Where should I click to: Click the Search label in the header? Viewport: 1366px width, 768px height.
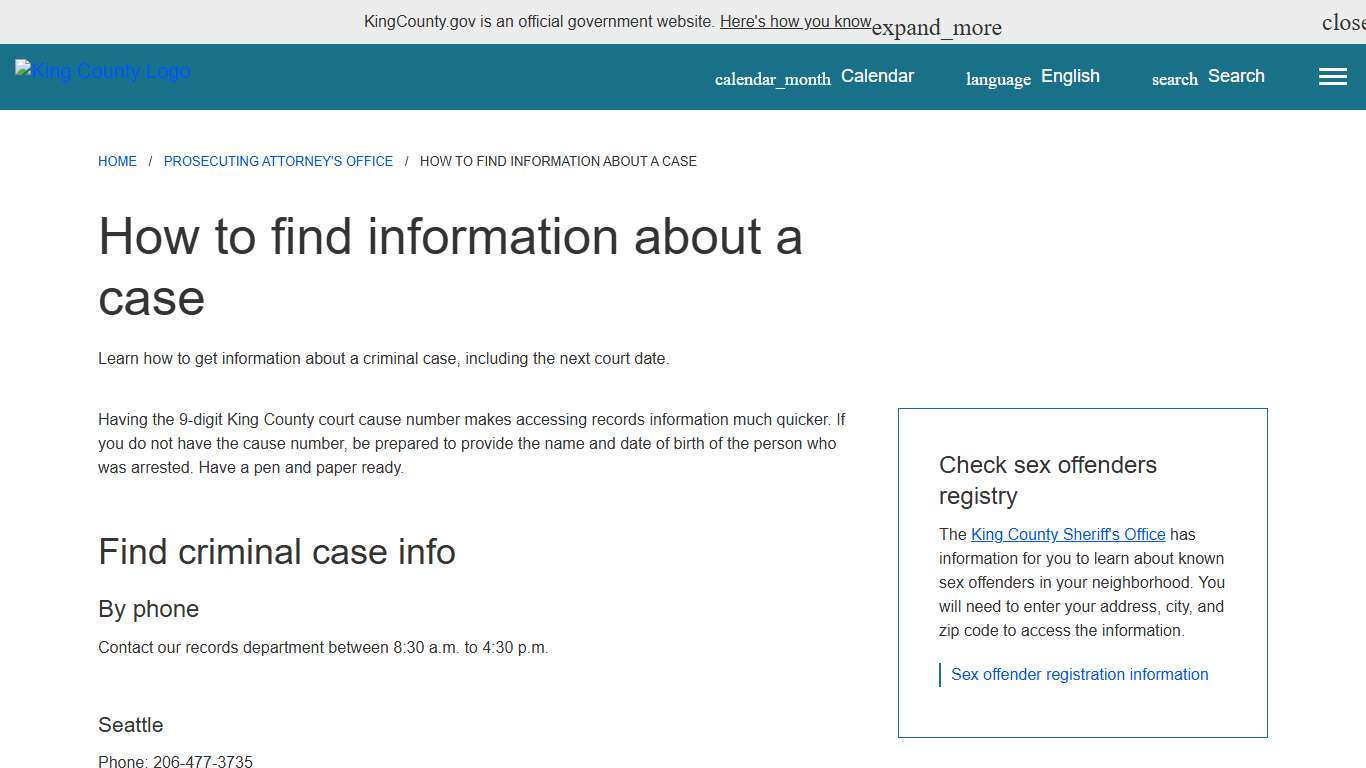1236,75
